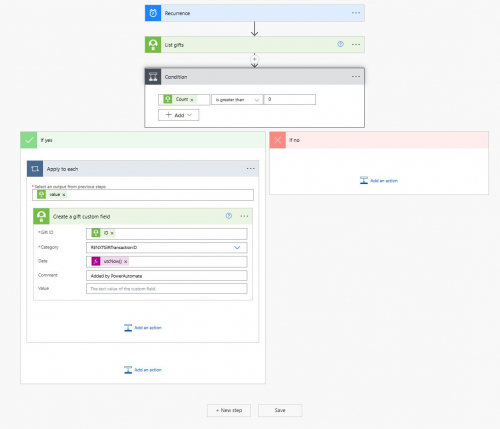Click the Save button
Screen dimensions: 500x429
point(280,410)
